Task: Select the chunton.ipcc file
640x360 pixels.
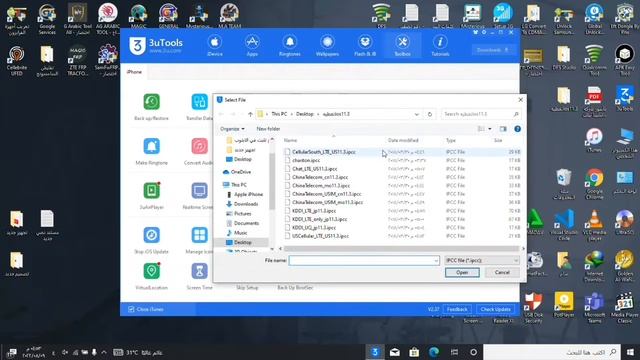Action: click(x=402, y=160)
